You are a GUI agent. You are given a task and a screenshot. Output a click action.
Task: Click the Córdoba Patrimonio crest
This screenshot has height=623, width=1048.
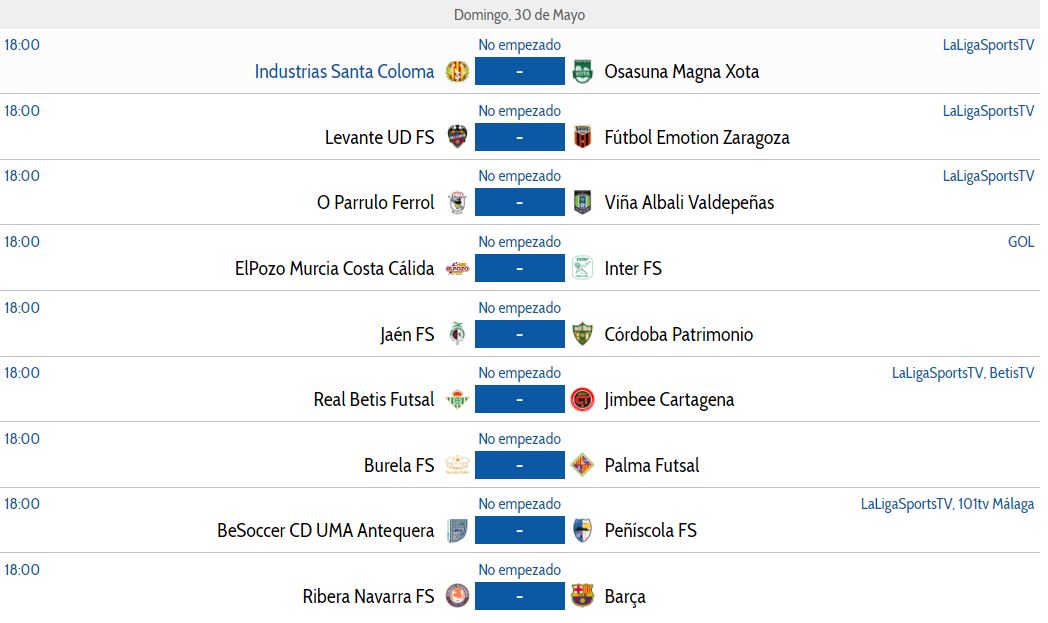click(x=582, y=334)
